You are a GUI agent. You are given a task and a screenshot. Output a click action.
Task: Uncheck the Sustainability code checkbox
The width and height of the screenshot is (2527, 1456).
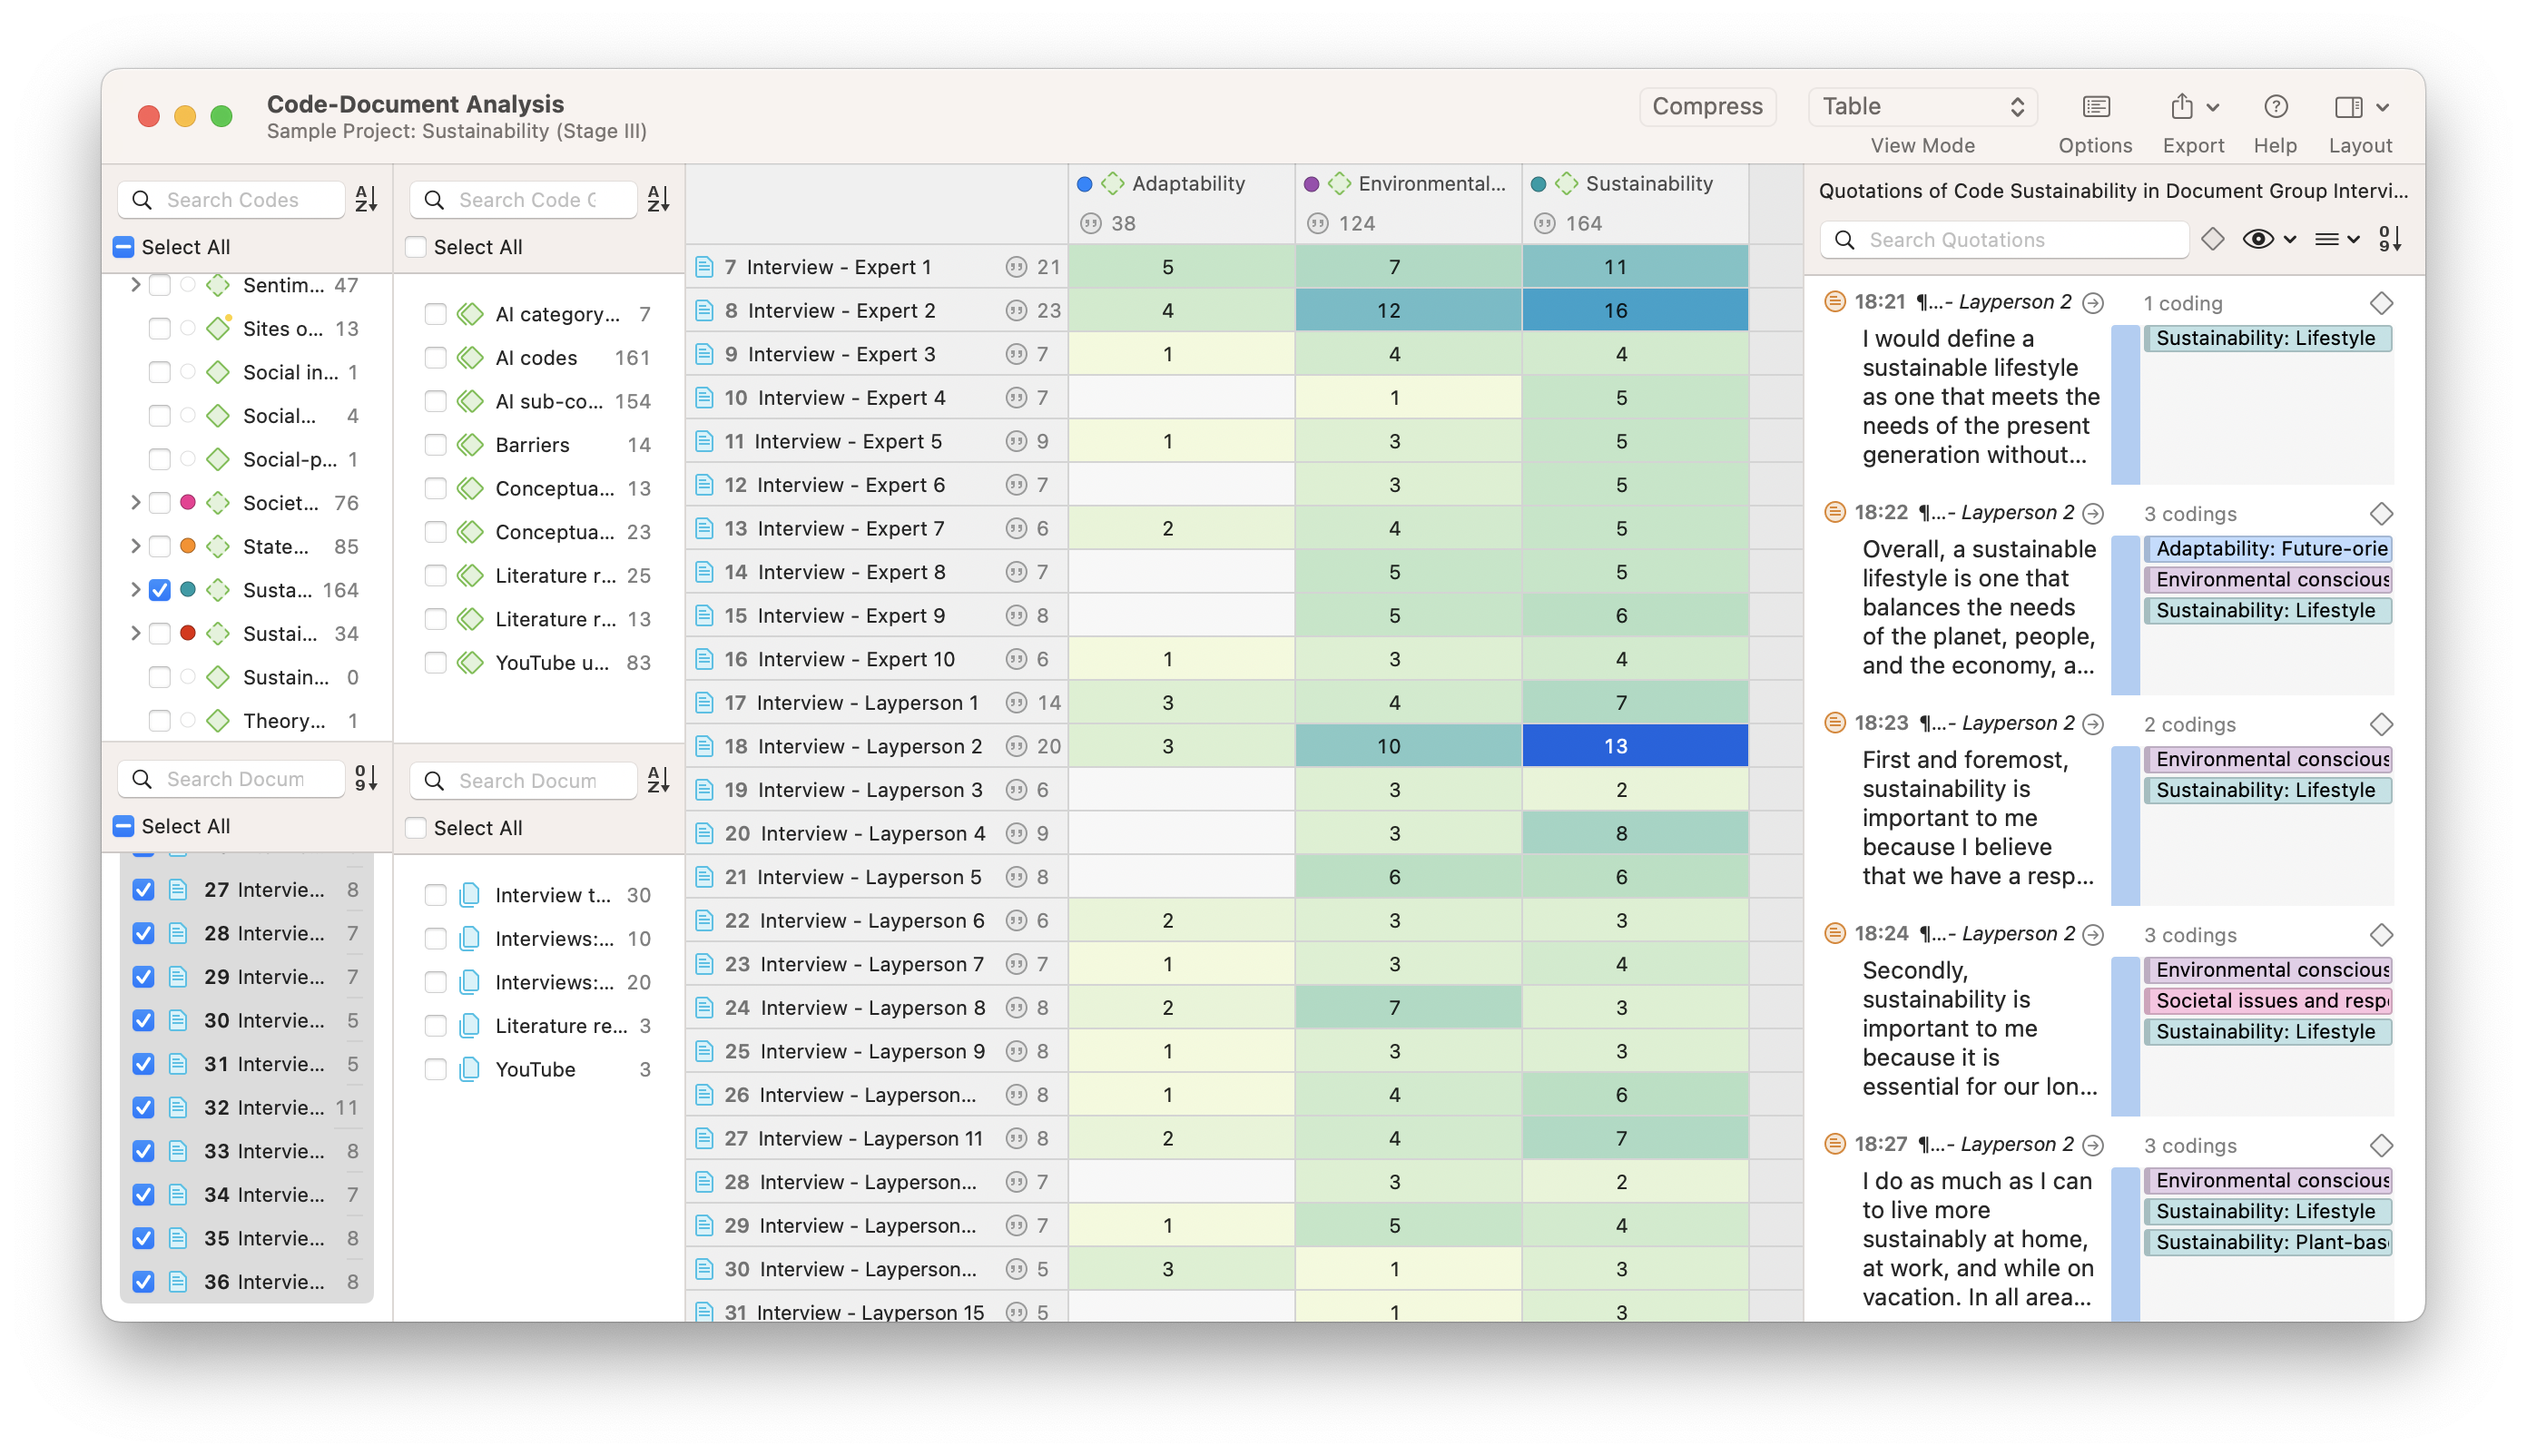(160, 590)
